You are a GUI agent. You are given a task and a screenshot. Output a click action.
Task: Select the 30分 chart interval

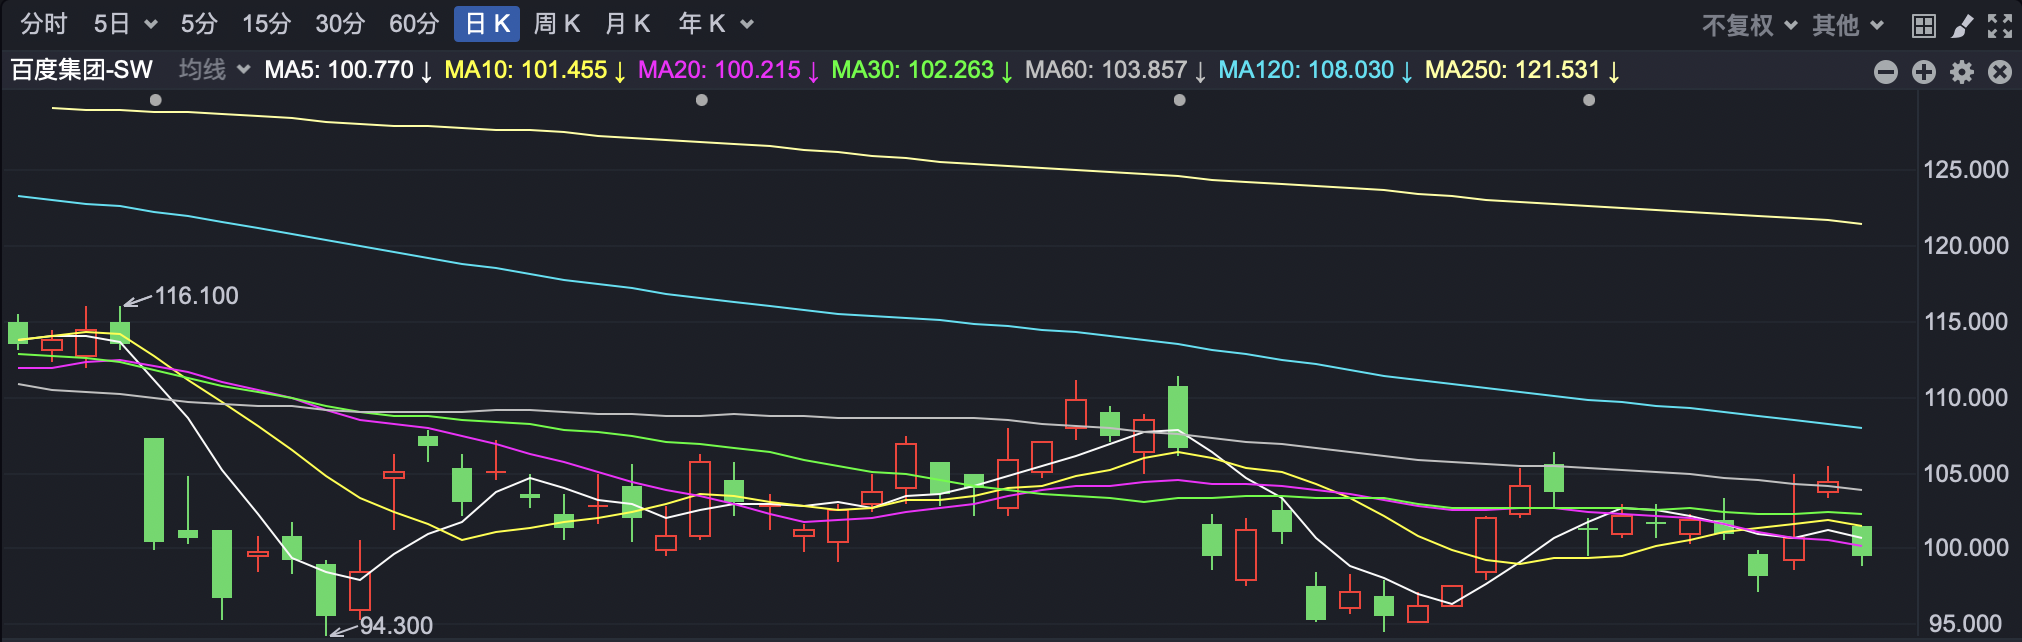pyautogui.click(x=340, y=24)
